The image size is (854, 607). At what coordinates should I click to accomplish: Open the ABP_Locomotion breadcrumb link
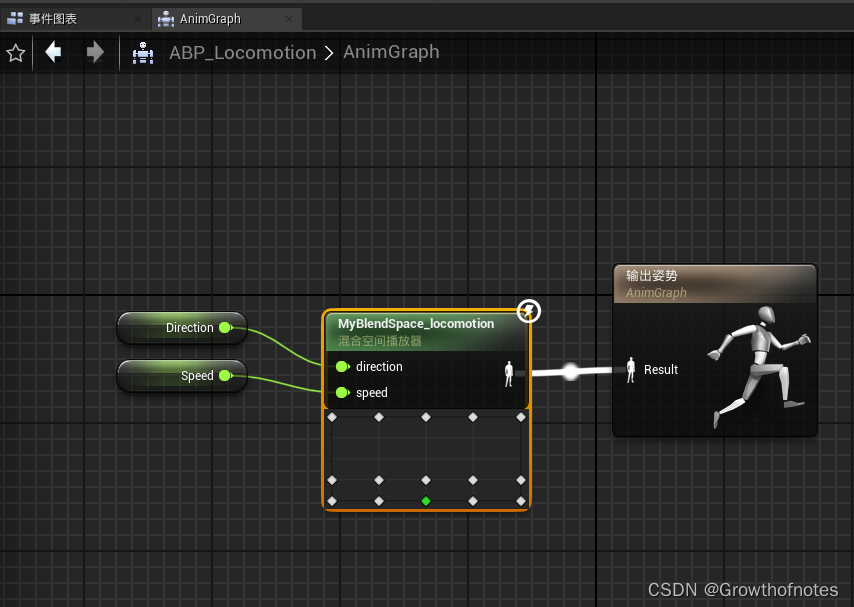242,53
